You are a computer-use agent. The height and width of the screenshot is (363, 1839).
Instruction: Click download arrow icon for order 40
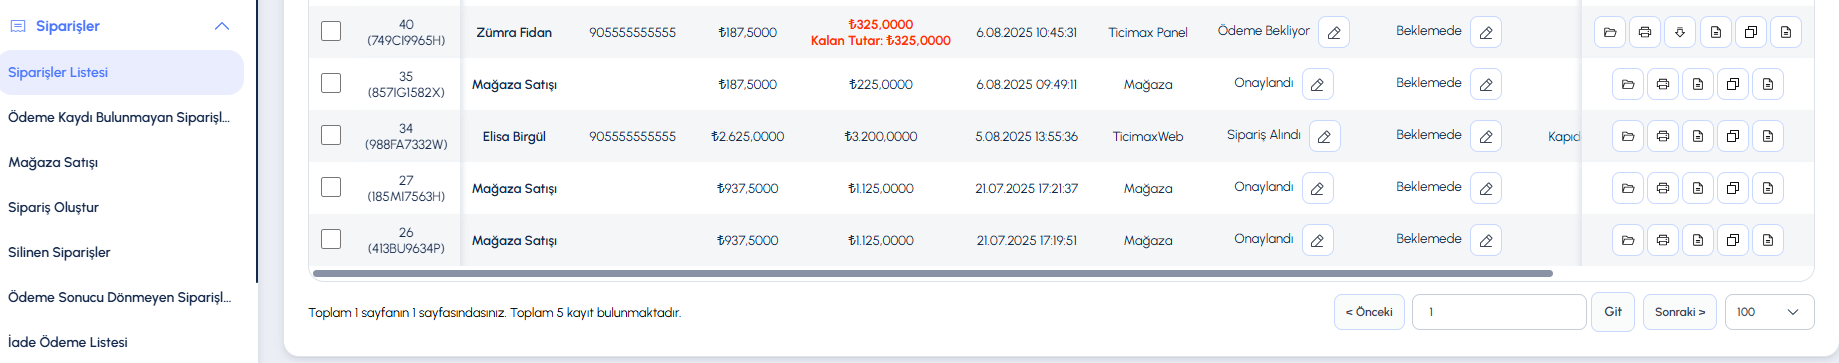1680,33
